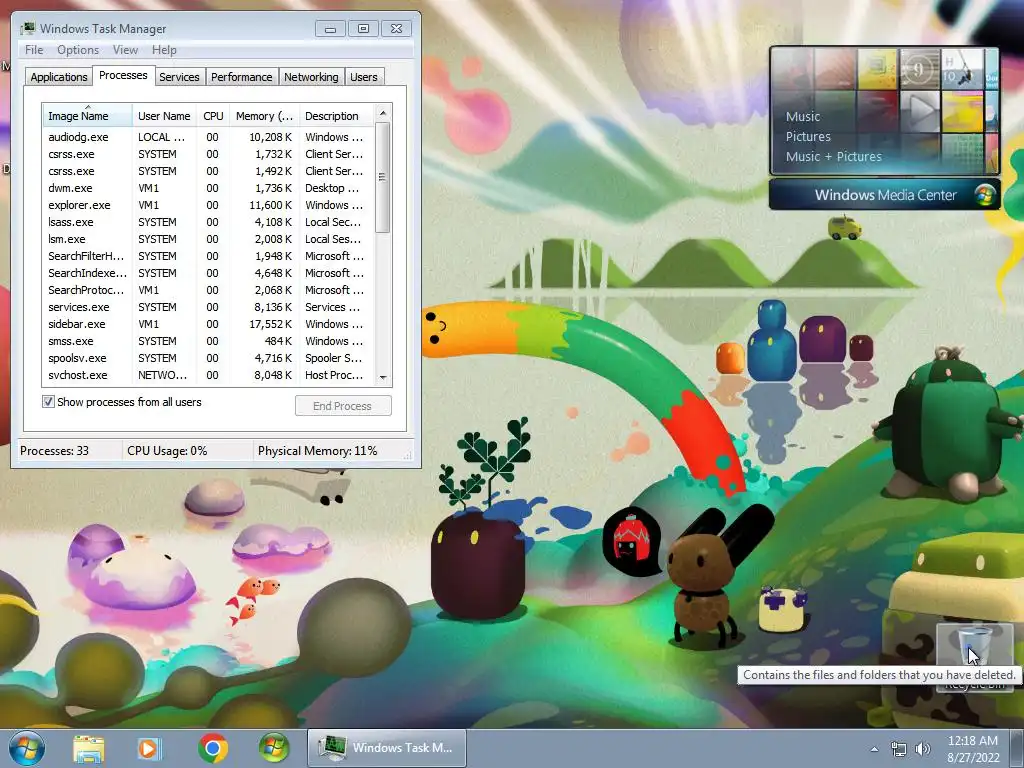Switch to the Users tab
Viewport: 1024px width, 768px height.
(364, 77)
